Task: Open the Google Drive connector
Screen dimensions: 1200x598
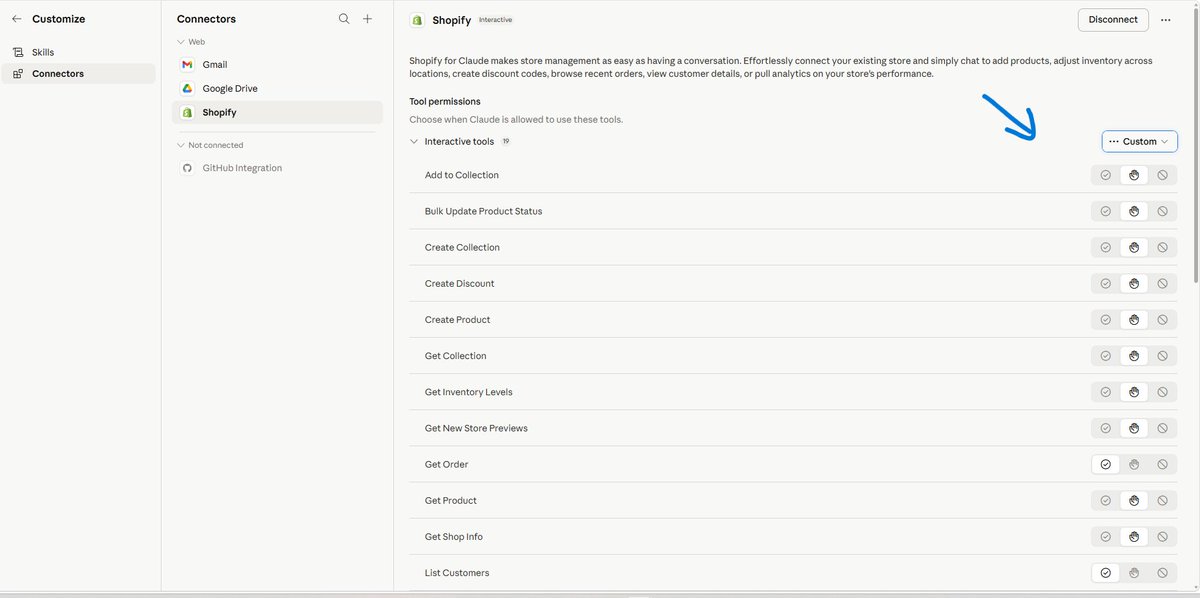Action: [277, 88]
